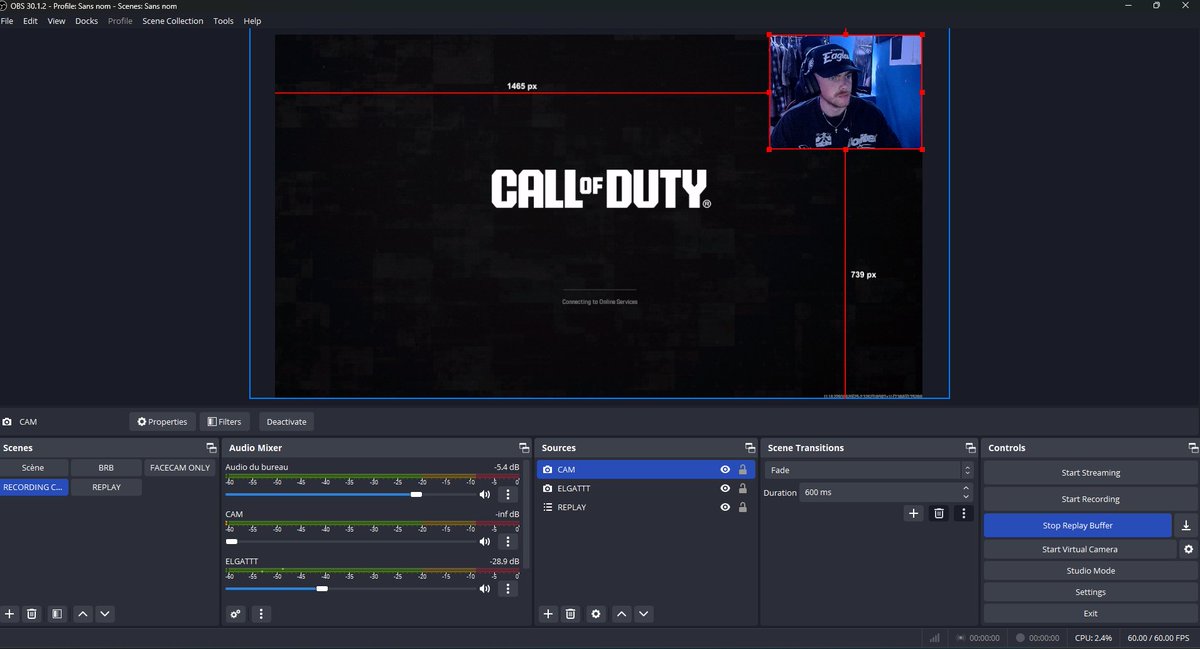Move source down arrow in Sources dock
1200x649 pixels.
pyautogui.click(x=644, y=614)
